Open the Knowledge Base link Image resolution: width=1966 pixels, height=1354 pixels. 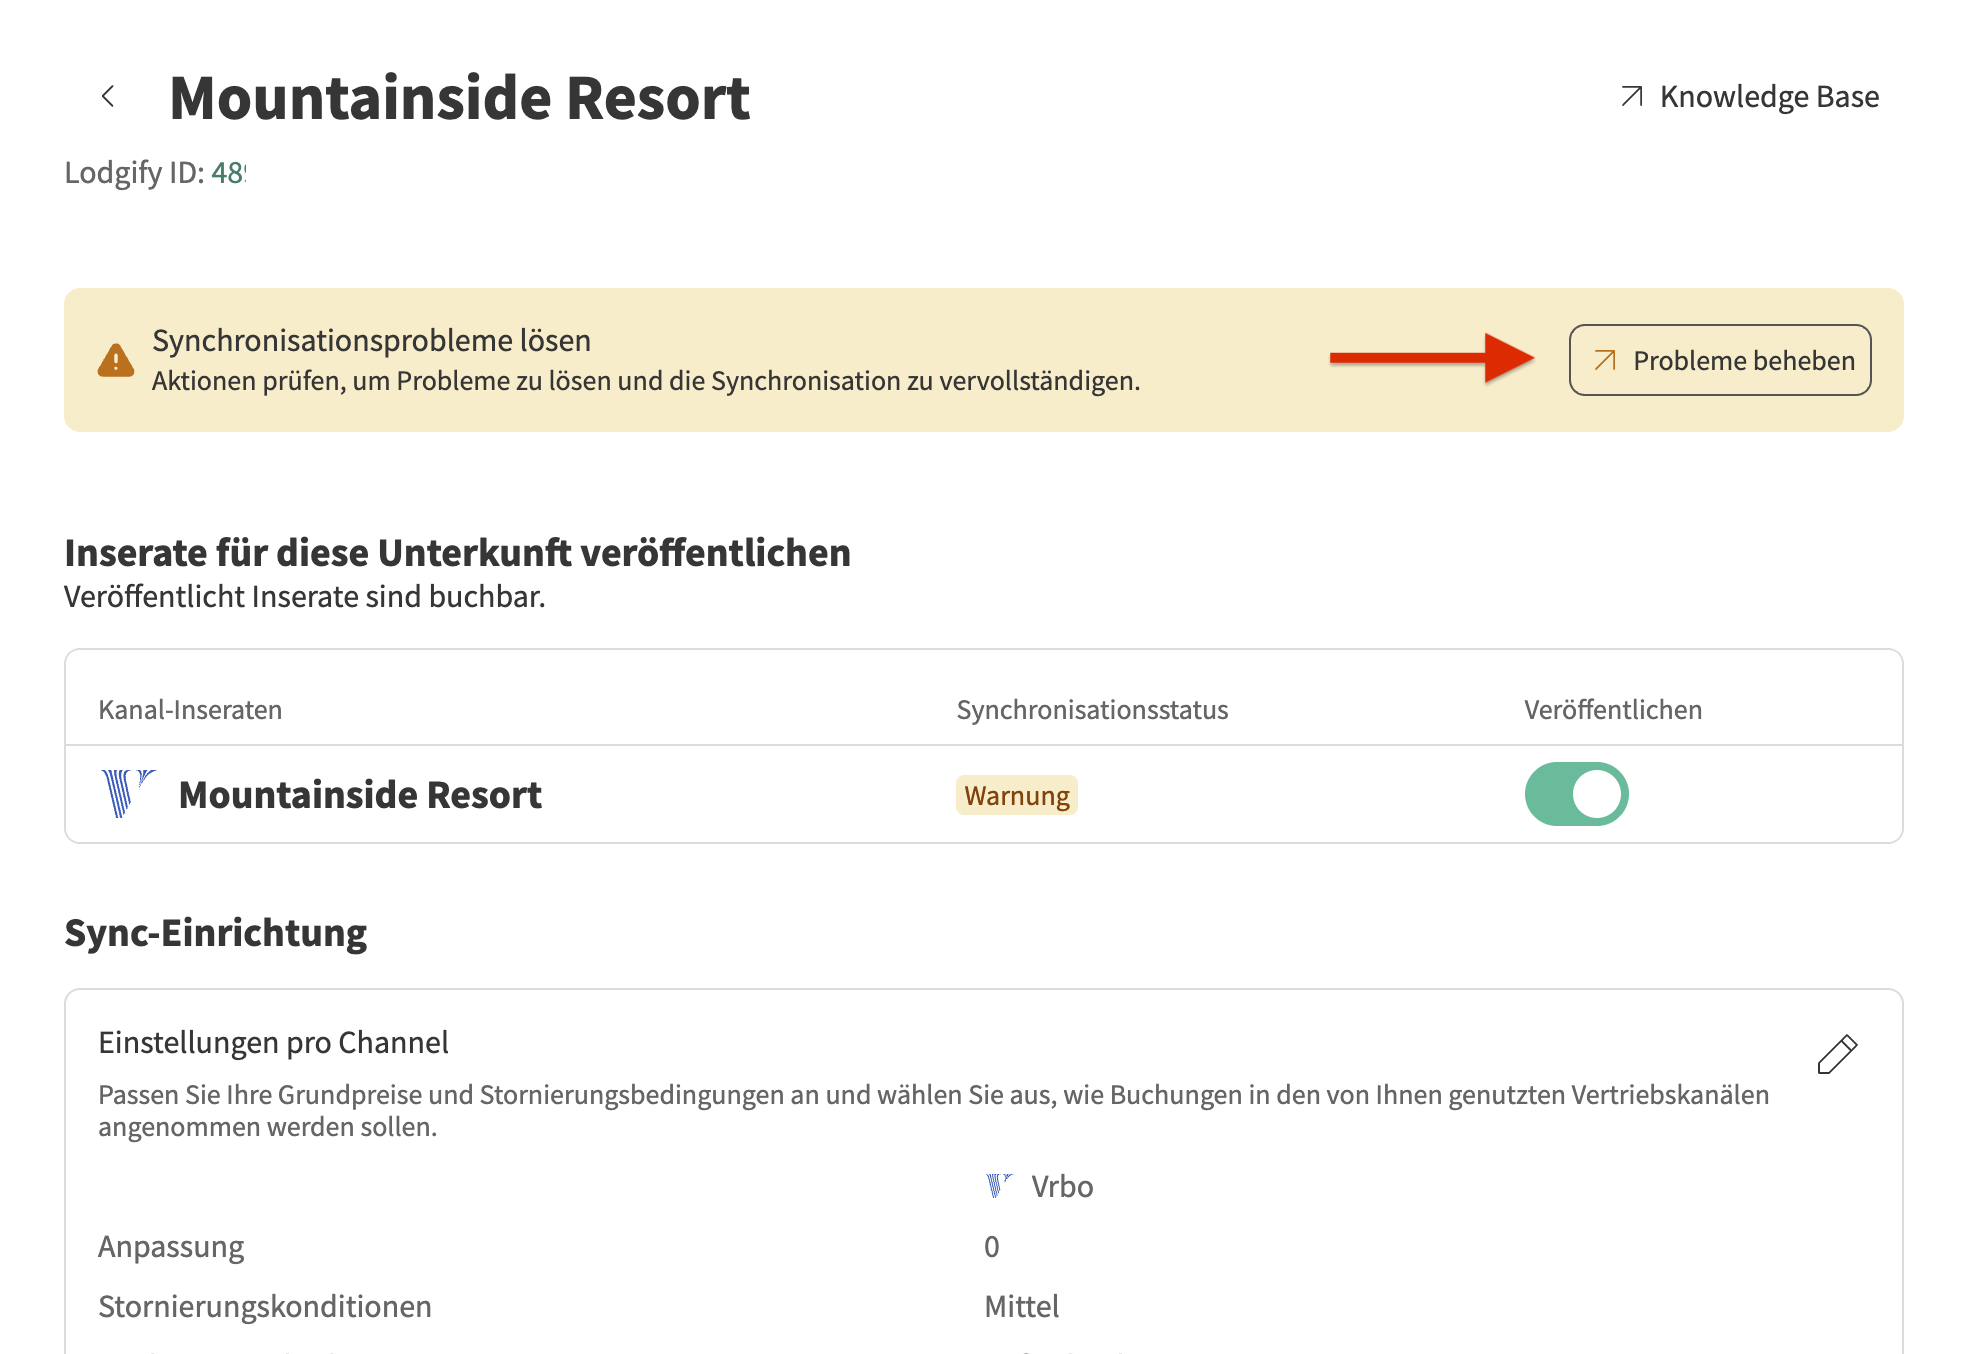(x=1768, y=96)
